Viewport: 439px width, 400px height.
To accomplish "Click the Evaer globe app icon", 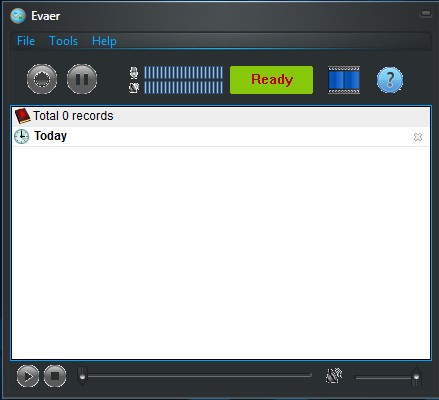I will pos(18,16).
